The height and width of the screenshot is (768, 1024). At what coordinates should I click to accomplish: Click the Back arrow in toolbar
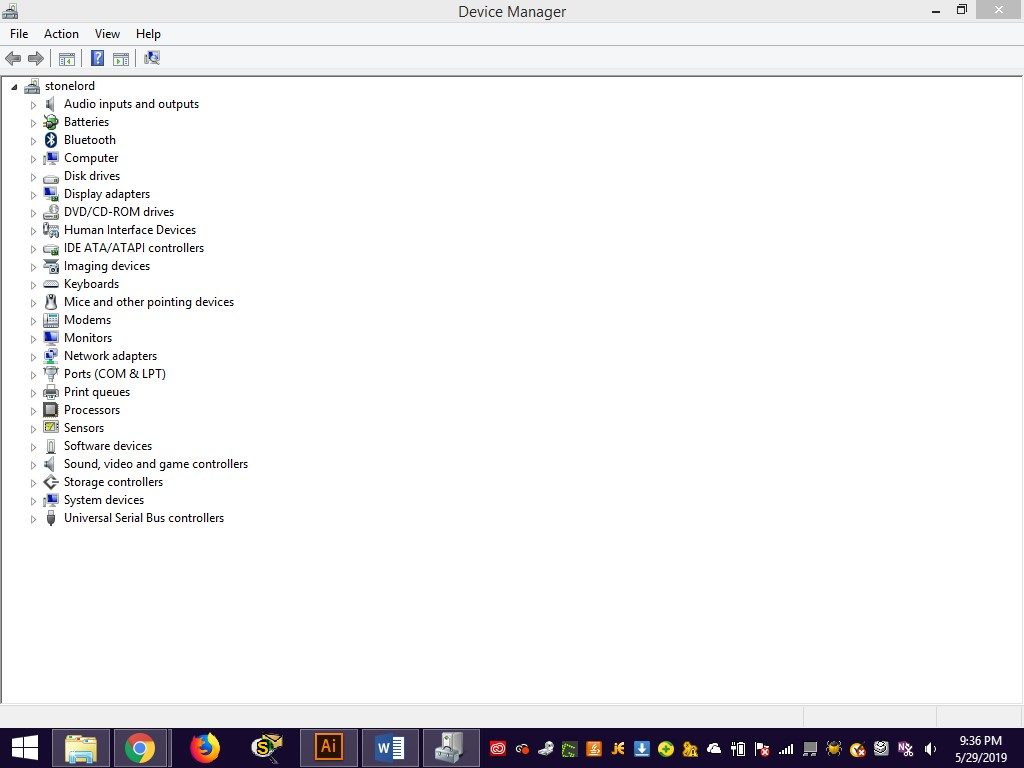tap(13, 59)
